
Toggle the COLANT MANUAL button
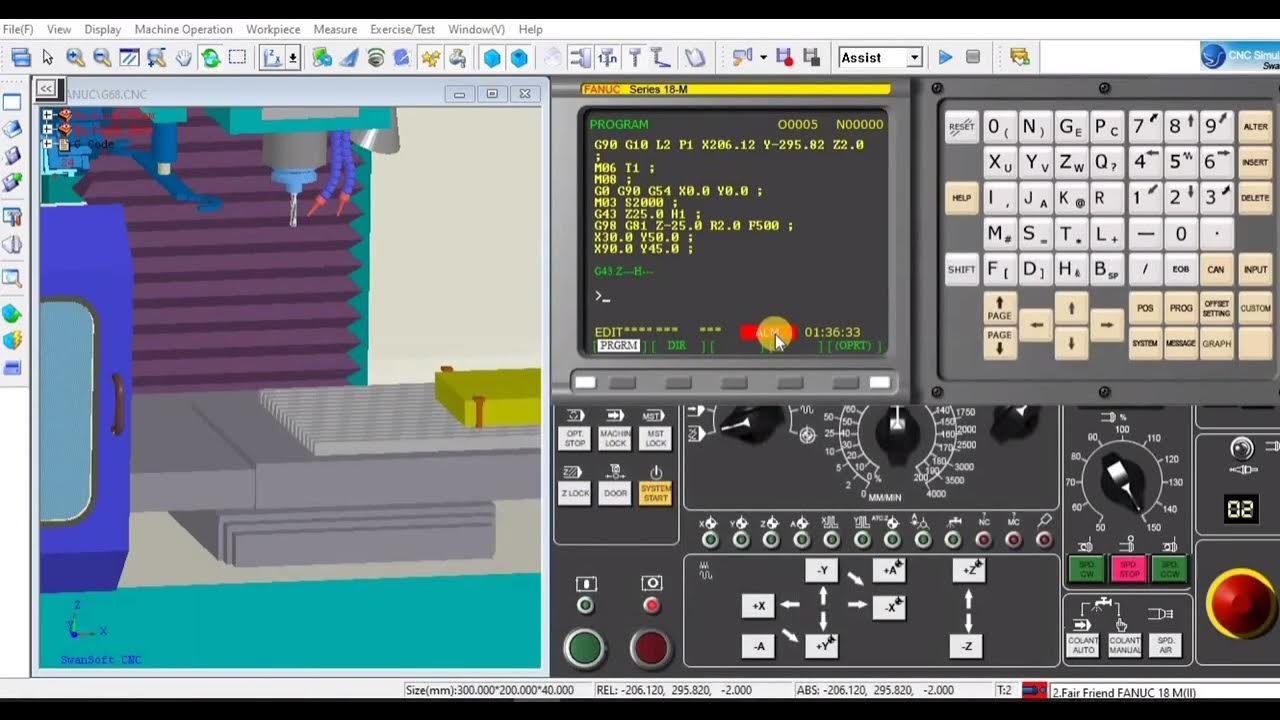[x=1124, y=645]
